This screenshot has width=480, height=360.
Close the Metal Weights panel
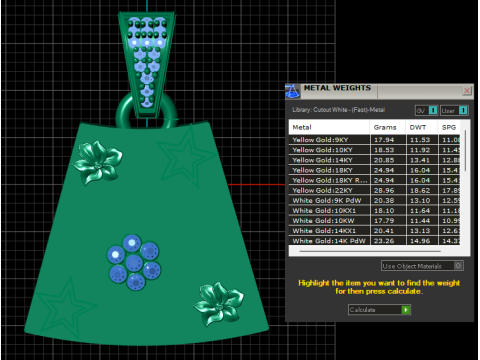tap(467, 91)
